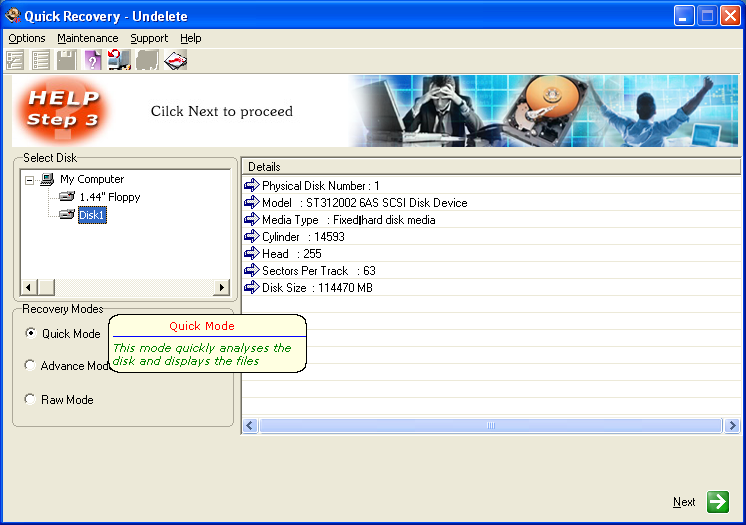Select the Advance Mode radio button
This screenshot has height=525, width=746.
[x=30, y=365]
